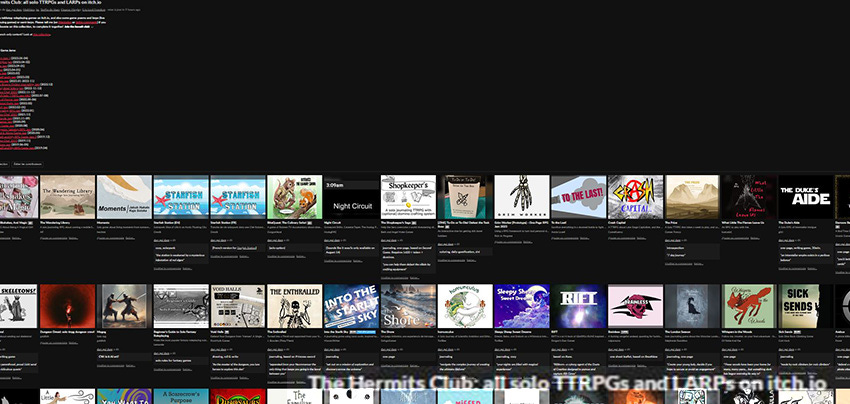This screenshot has height=404, width=850.
Task: Open The Shore cover thumbnail
Action: tap(408, 306)
